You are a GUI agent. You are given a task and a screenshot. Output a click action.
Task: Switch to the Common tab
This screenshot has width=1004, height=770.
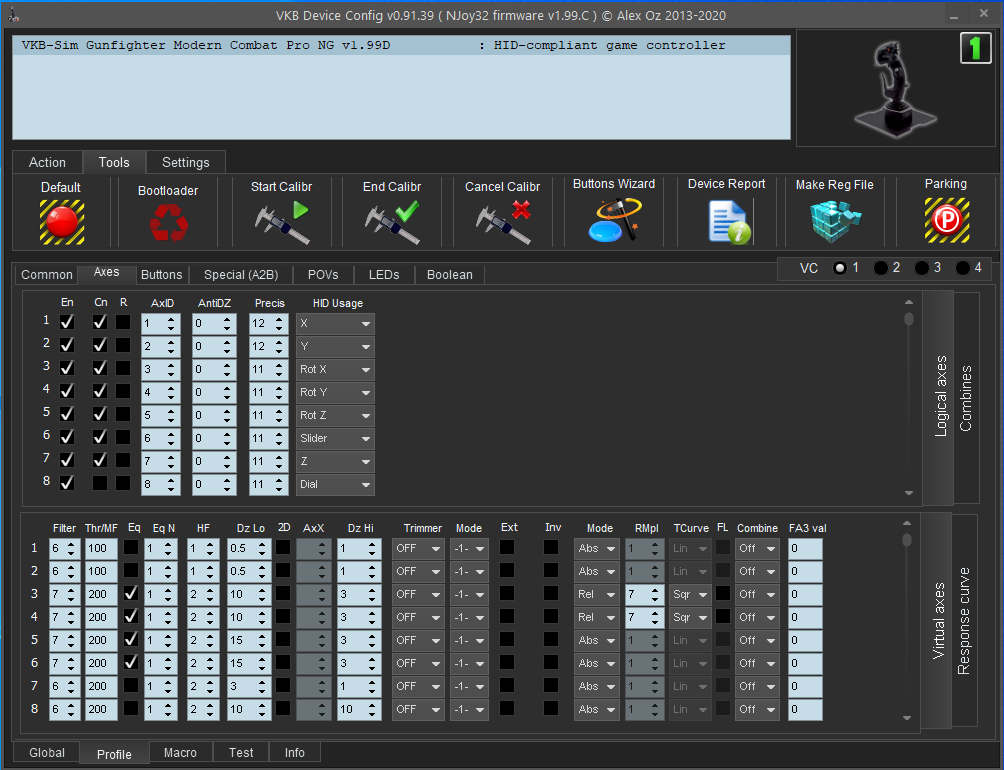[47, 275]
